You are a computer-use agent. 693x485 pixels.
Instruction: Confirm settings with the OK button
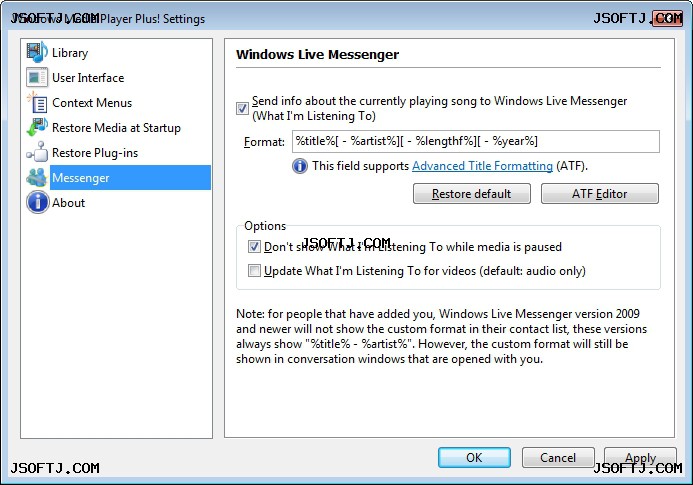(x=474, y=458)
